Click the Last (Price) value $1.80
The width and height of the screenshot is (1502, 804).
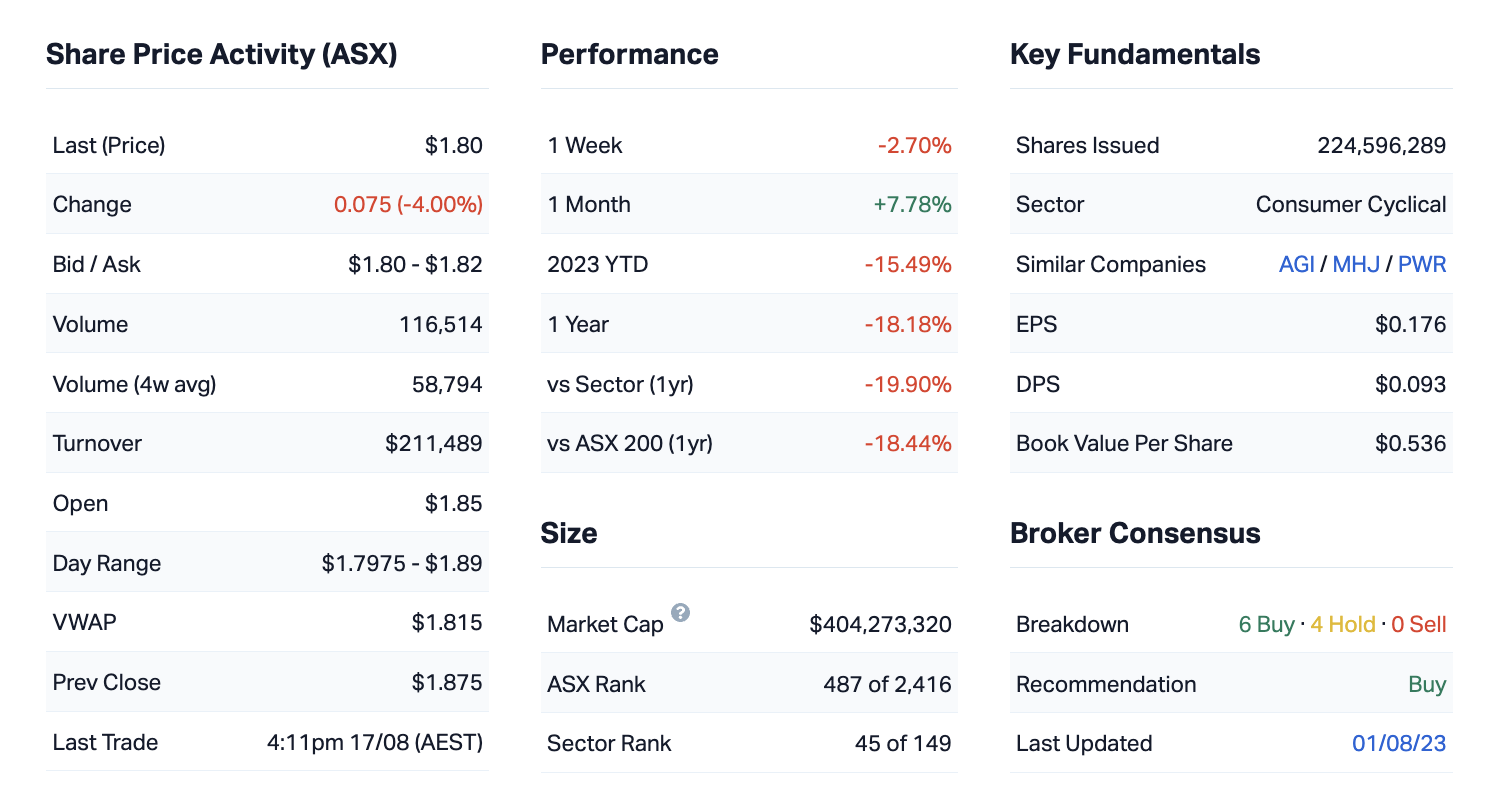tap(453, 145)
